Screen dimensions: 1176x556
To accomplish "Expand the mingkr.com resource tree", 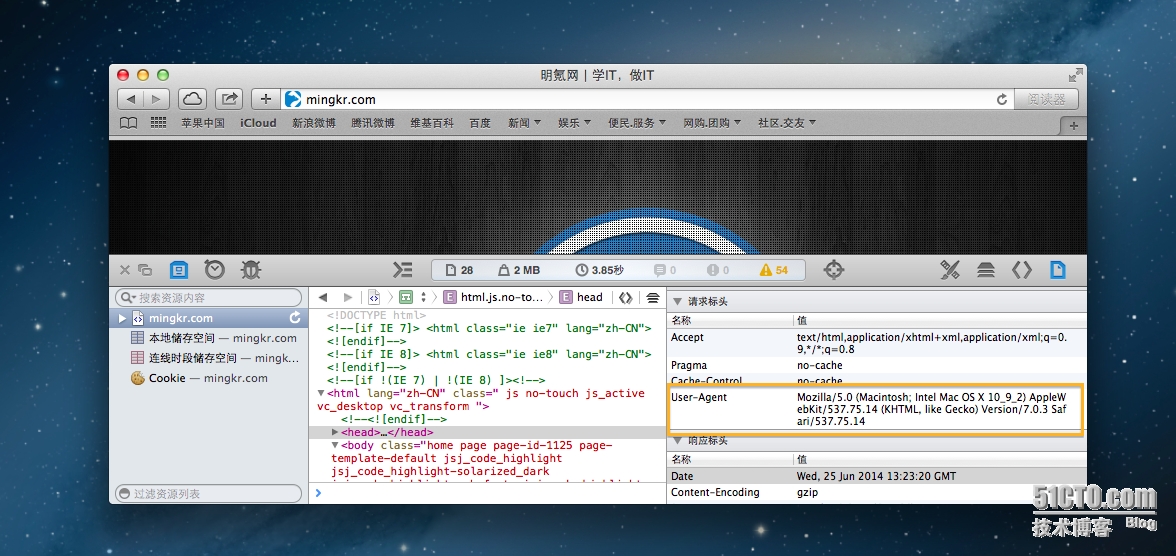I will tap(122, 318).
